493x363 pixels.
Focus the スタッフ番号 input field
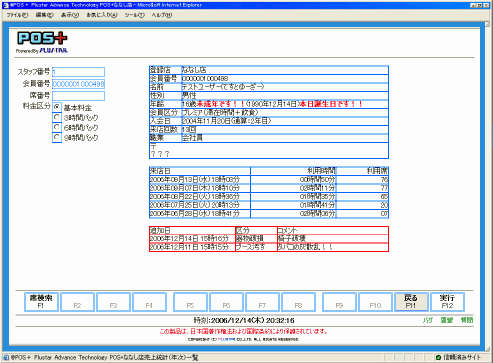pos(78,72)
